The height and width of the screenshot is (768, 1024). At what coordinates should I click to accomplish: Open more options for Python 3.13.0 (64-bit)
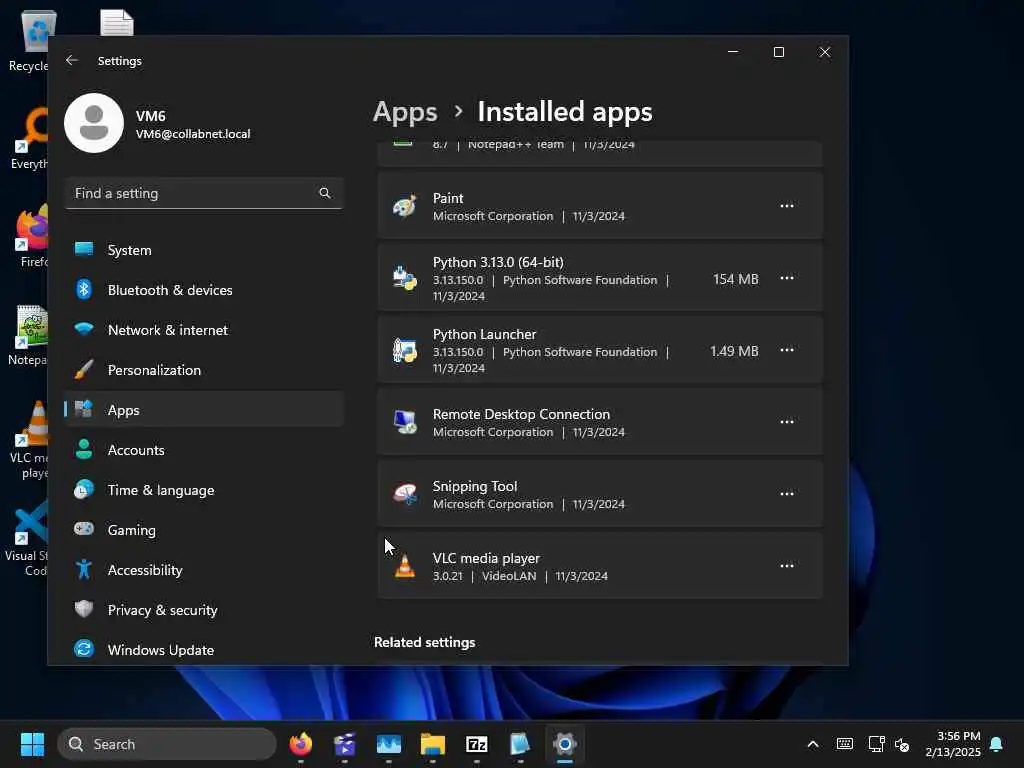tap(787, 278)
